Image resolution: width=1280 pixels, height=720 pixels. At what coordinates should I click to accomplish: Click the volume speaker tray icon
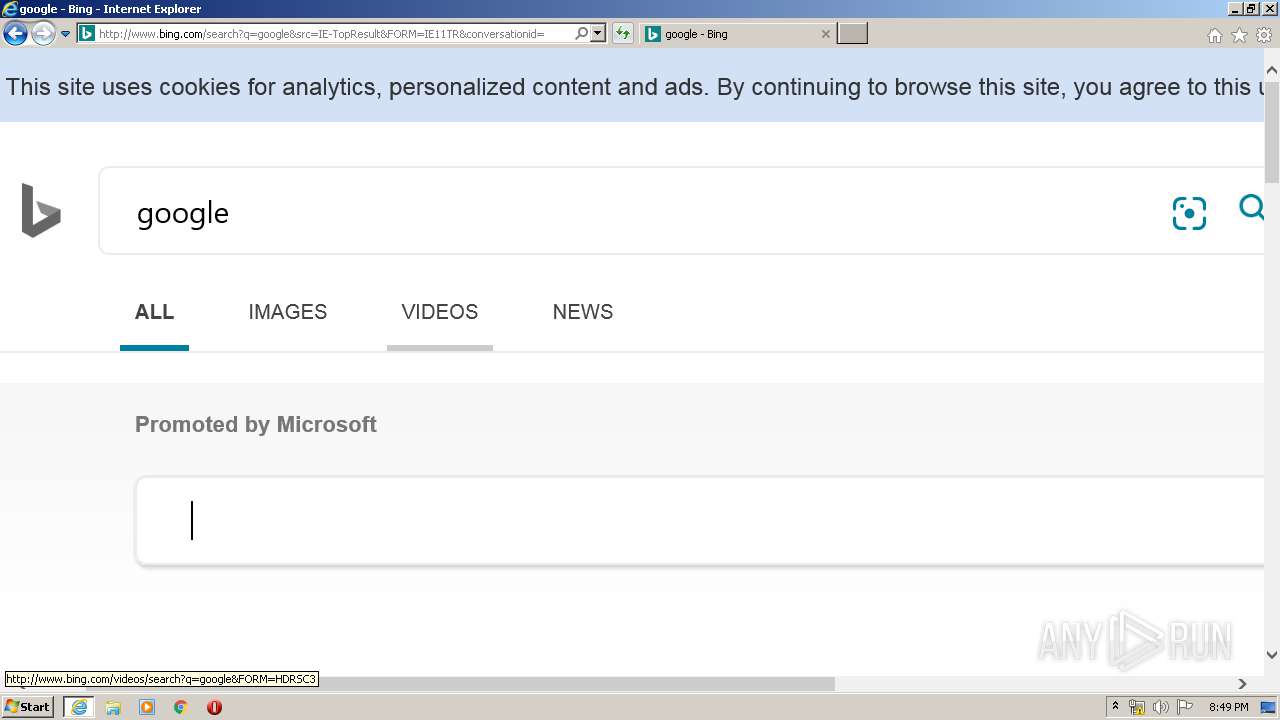pos(1161,707)
